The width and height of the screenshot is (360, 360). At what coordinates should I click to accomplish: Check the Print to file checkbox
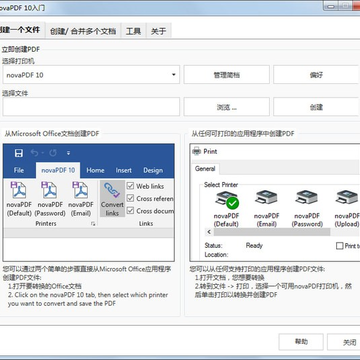339,246
